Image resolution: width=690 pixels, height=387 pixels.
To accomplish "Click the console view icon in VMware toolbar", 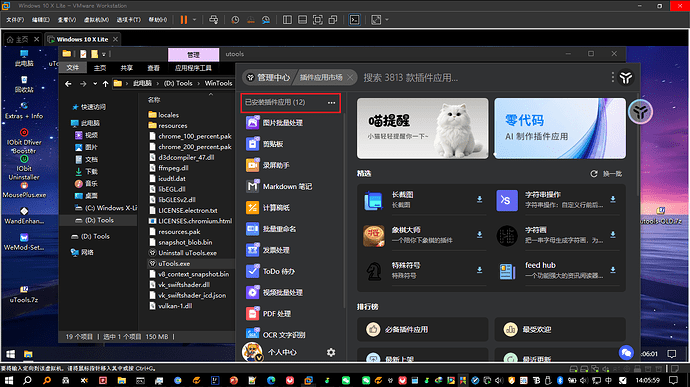I will coord(354,20).
